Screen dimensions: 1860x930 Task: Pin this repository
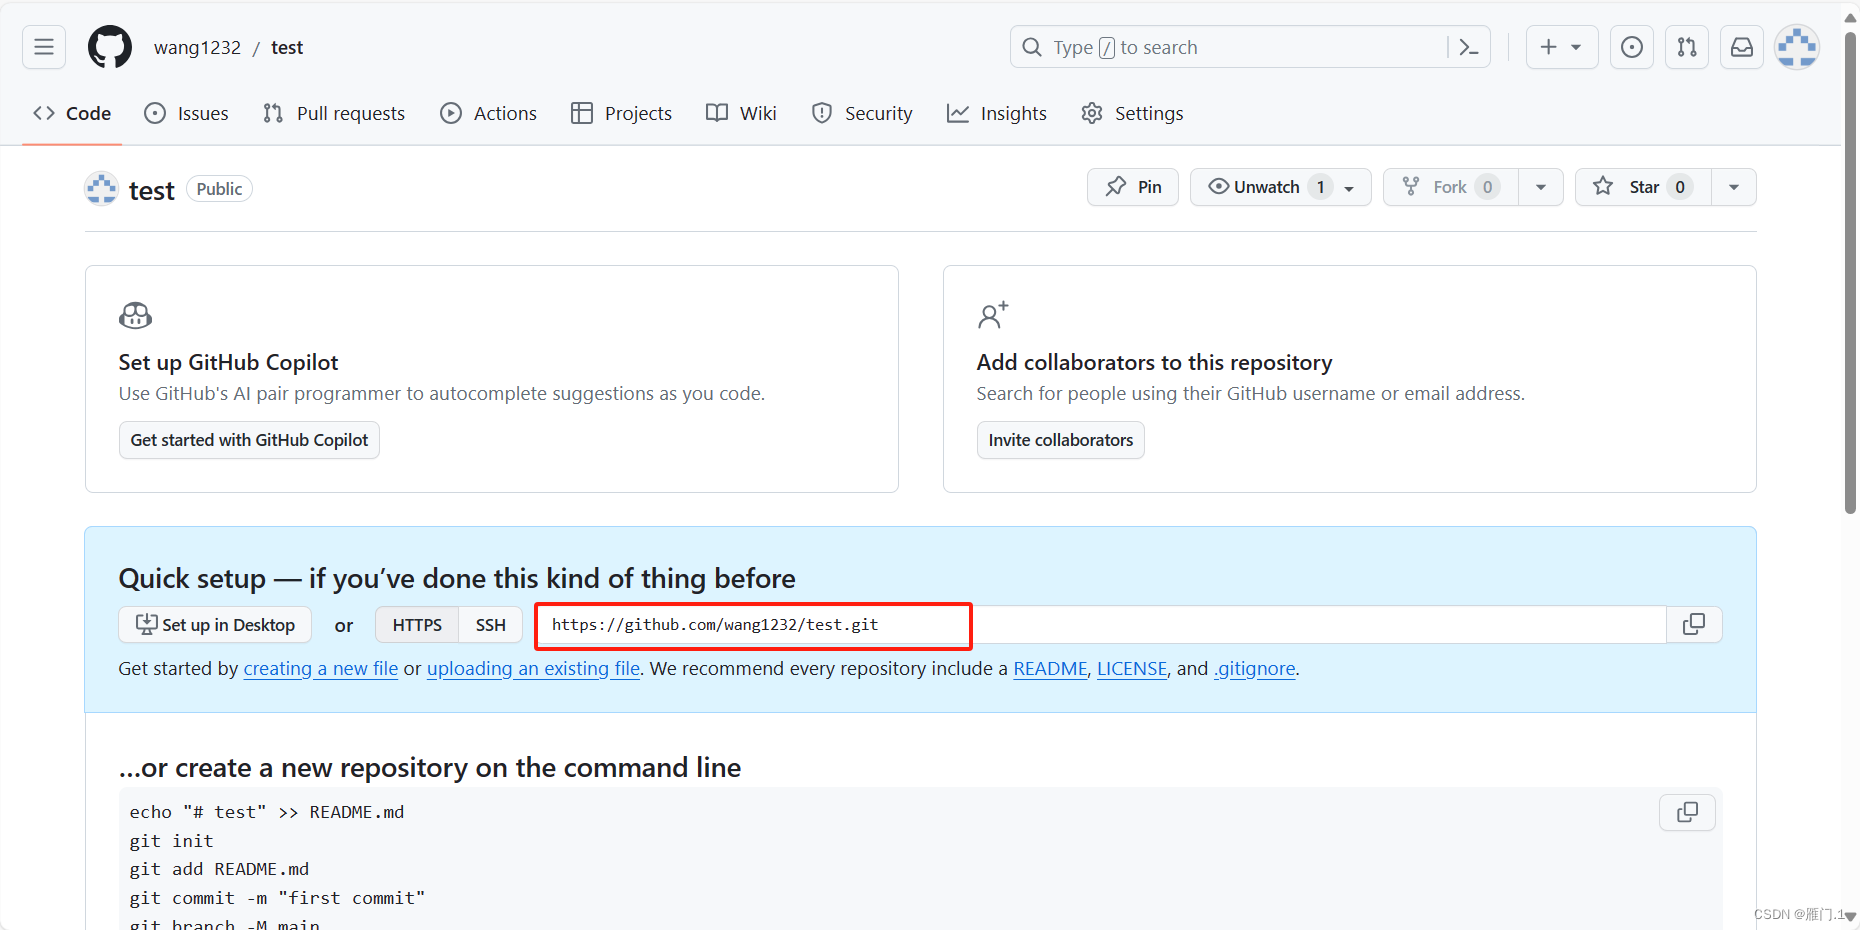[x=1133, y=187]
